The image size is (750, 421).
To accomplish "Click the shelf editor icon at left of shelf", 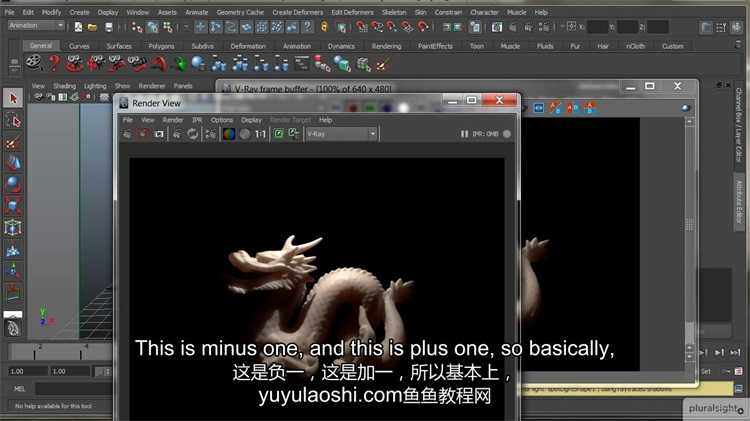I will point(14,63).
